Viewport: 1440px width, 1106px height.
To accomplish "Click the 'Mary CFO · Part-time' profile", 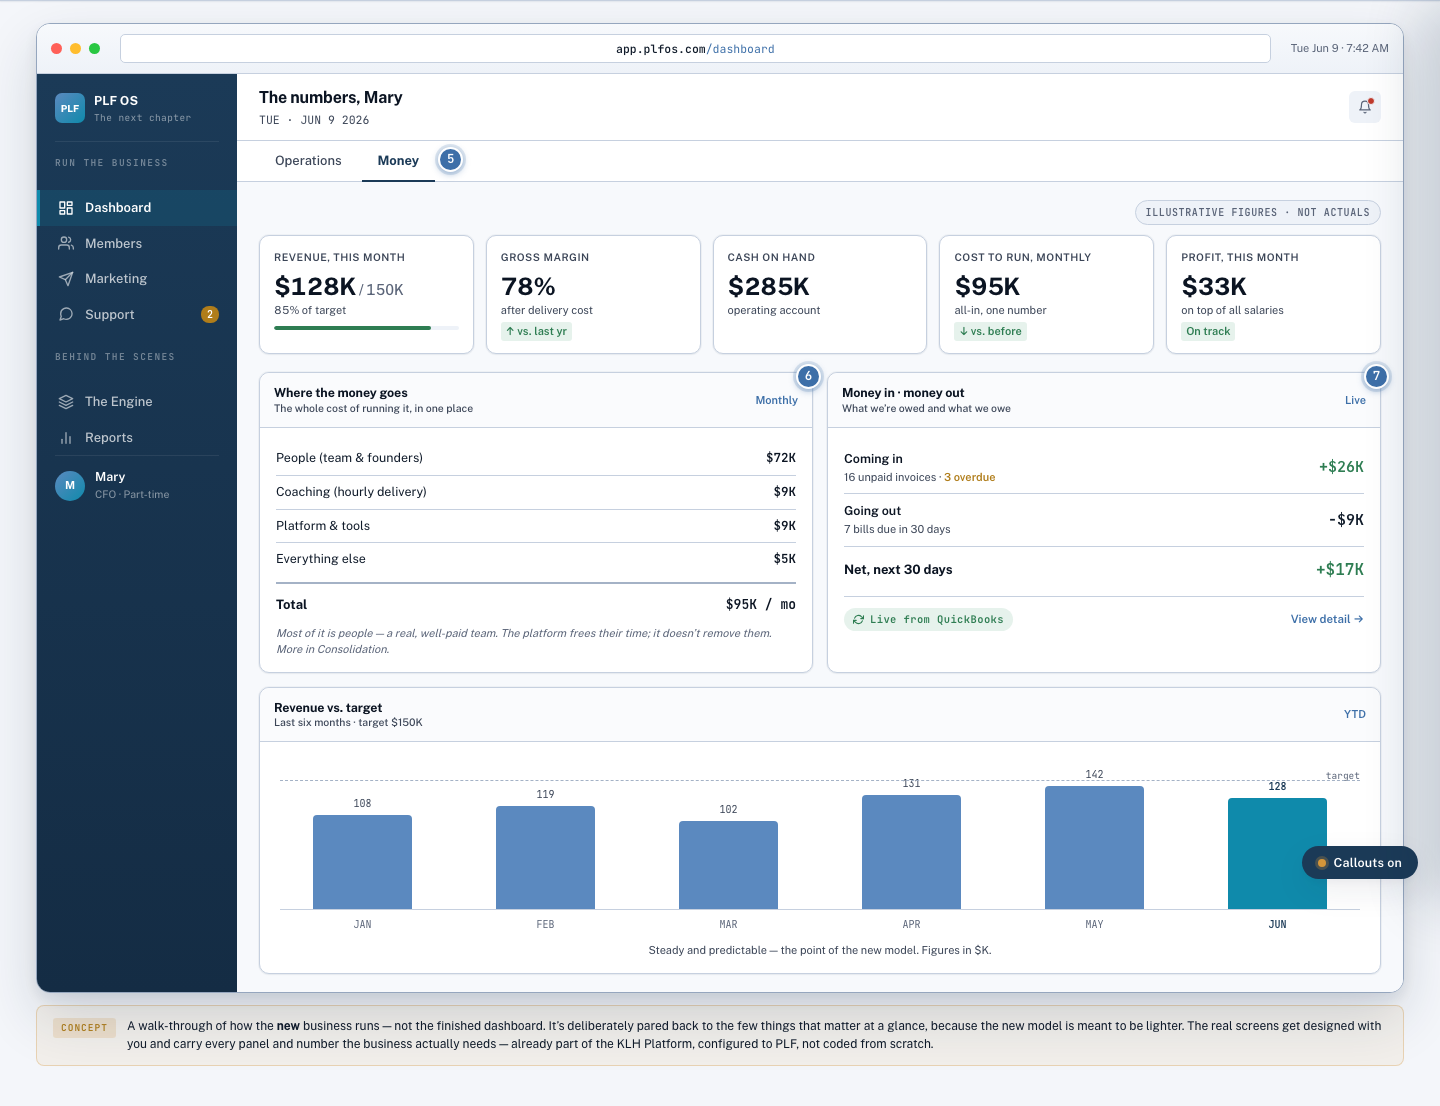I will tap(137, 485).
